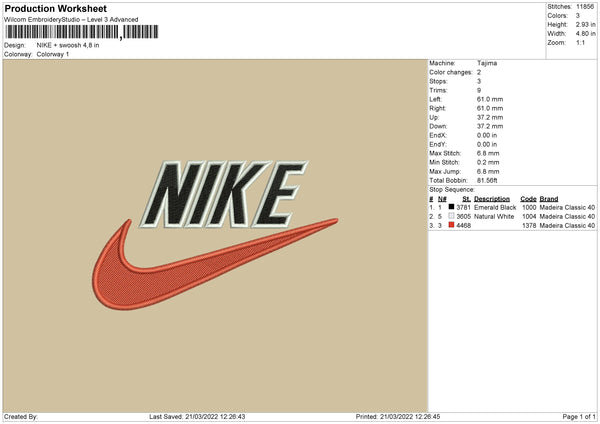Click the Page 1 of 1 footer
This screenshot has height=424, width=600.
point(579,416)
